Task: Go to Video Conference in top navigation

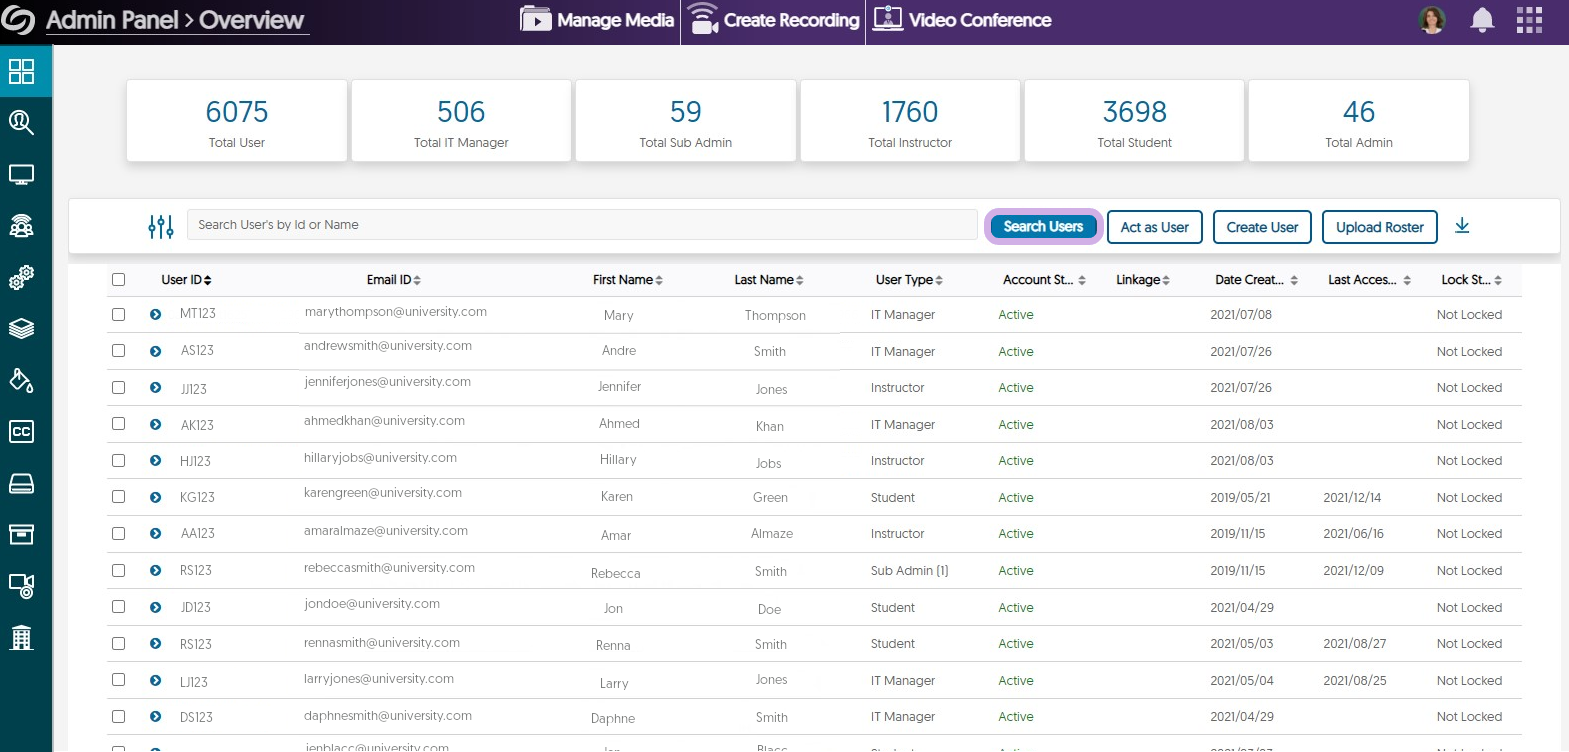Action: click(962, 20)
